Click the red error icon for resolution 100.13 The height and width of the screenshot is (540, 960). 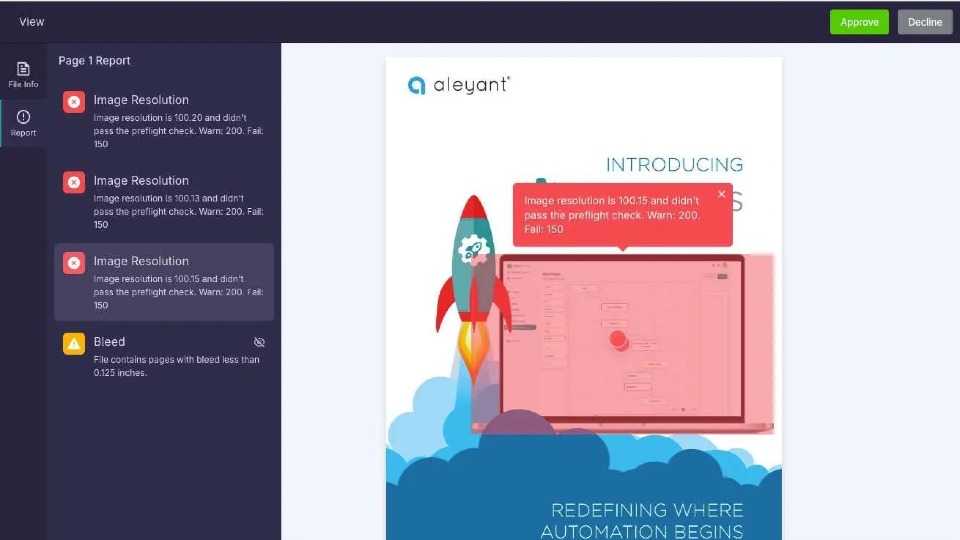tap(74, 182)
